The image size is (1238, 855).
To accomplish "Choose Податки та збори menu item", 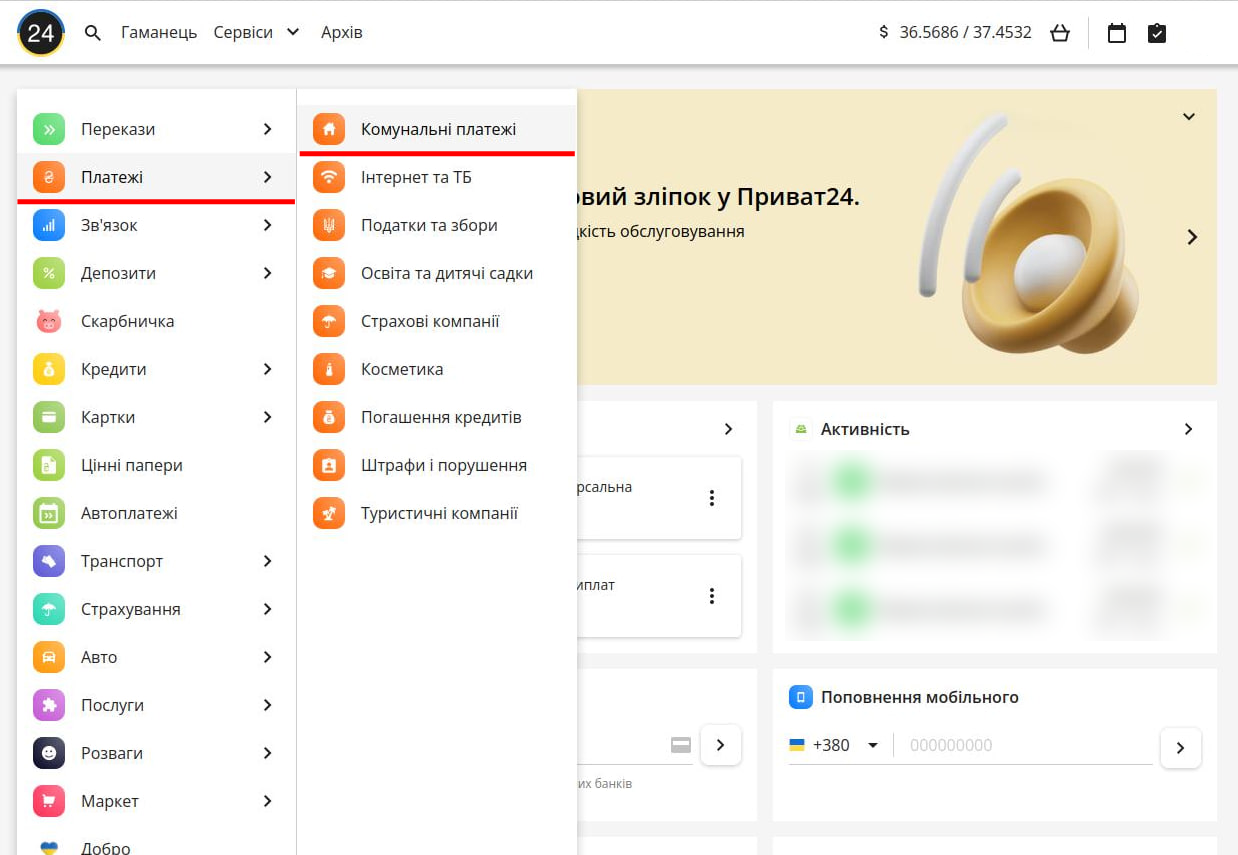I will 429,225.
